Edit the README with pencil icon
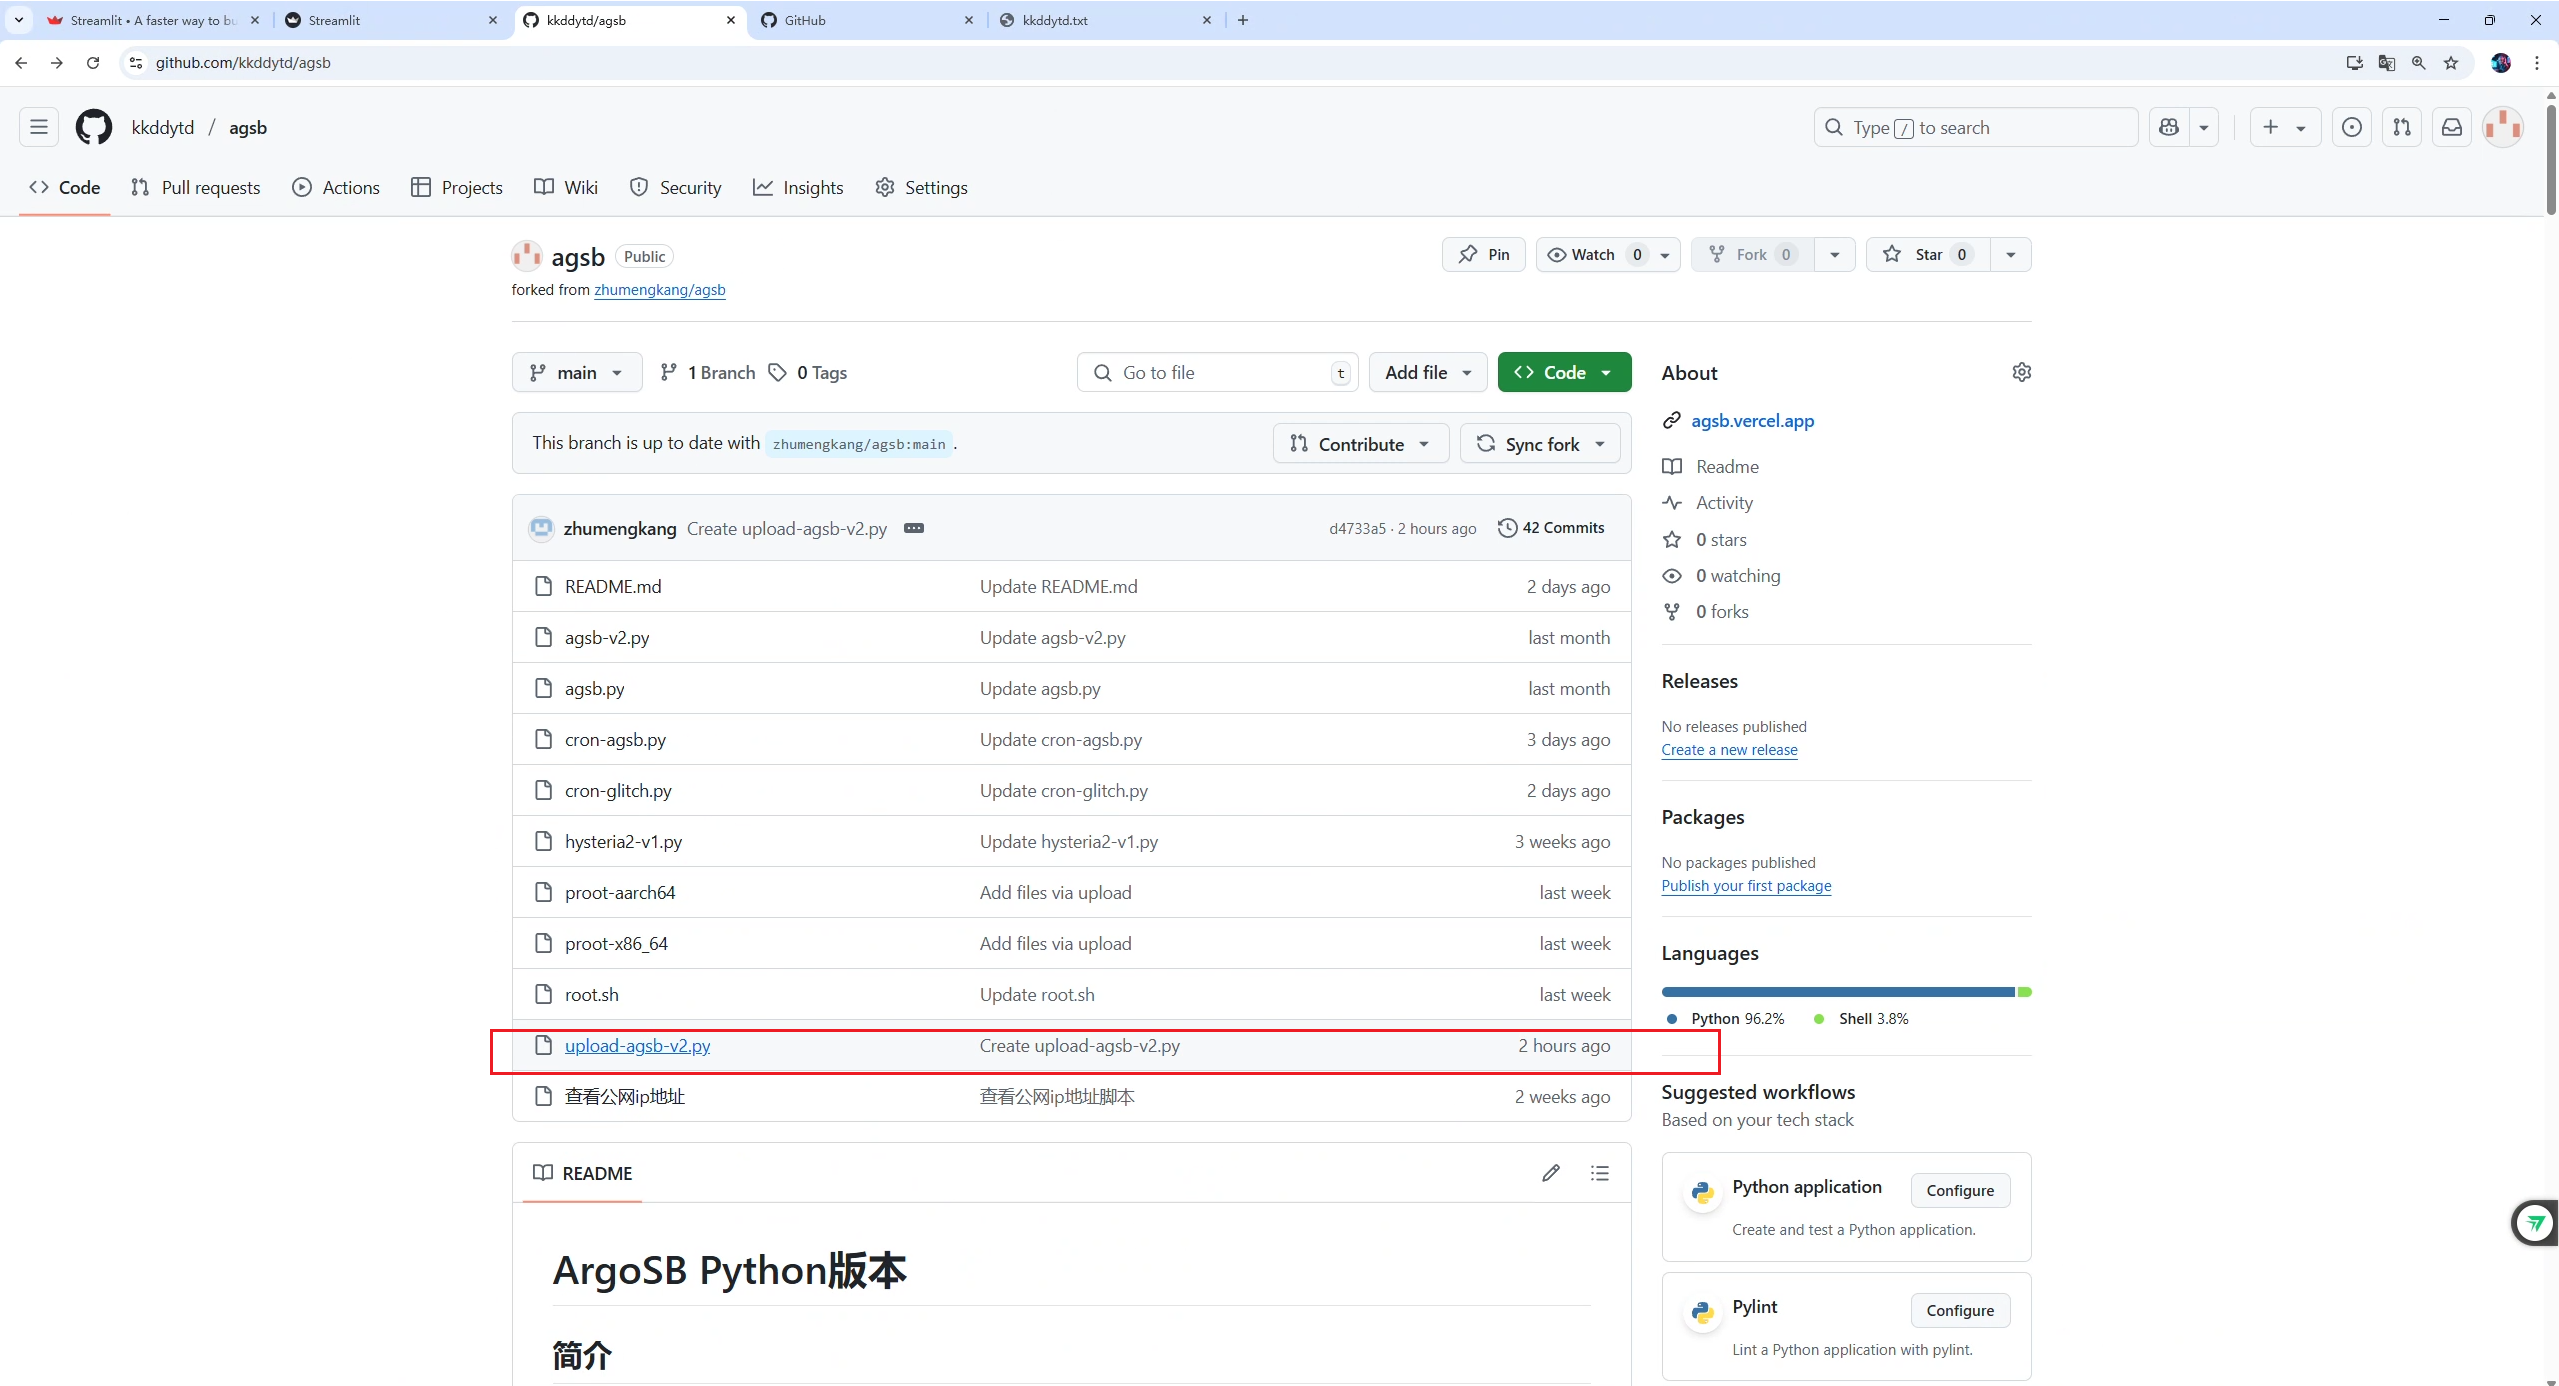The width and height of the screenshot is (2559, 1386). [1551, 1173]
